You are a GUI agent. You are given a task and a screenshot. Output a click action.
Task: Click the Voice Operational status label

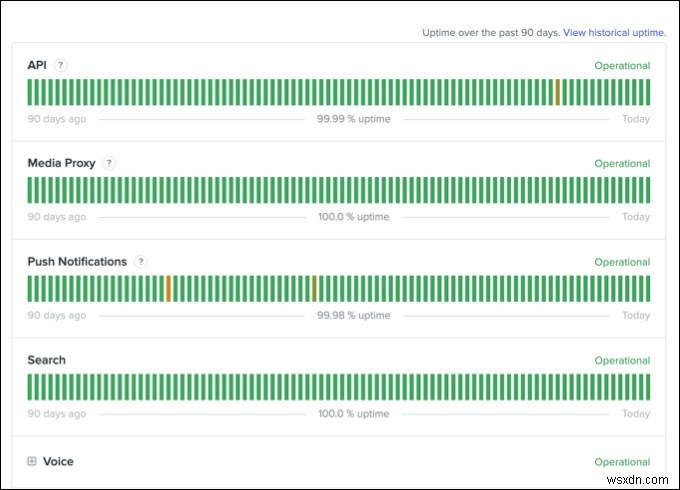click(x=622, y=462)
